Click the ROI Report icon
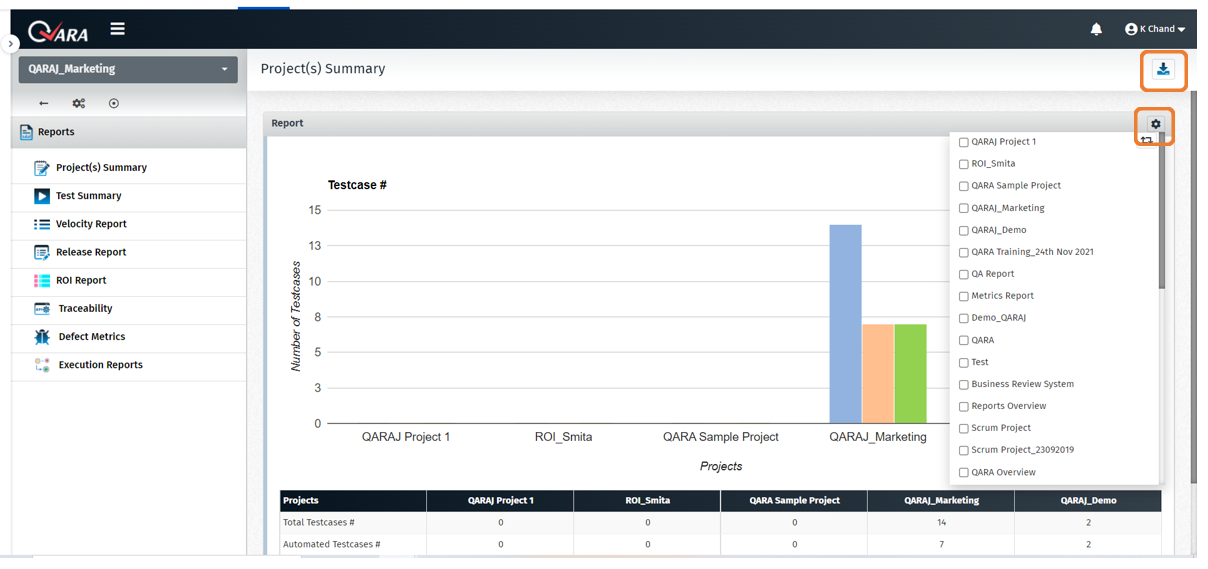 pyautogui.click(x=41, y=281)
